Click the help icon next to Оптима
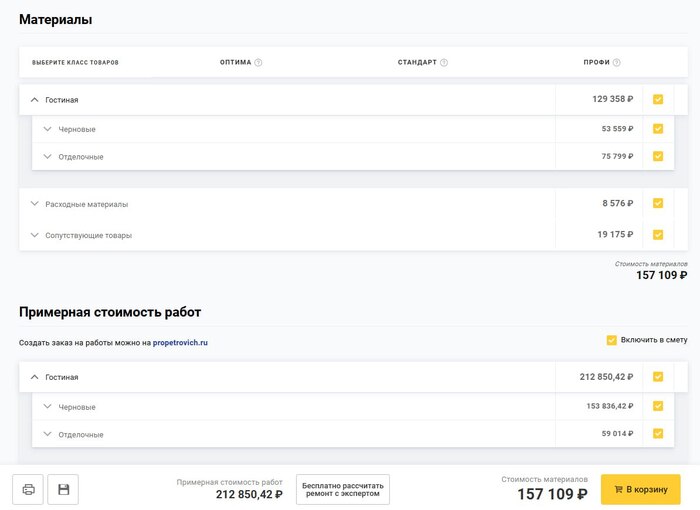 pyautogui.click(x=258, y=62)
